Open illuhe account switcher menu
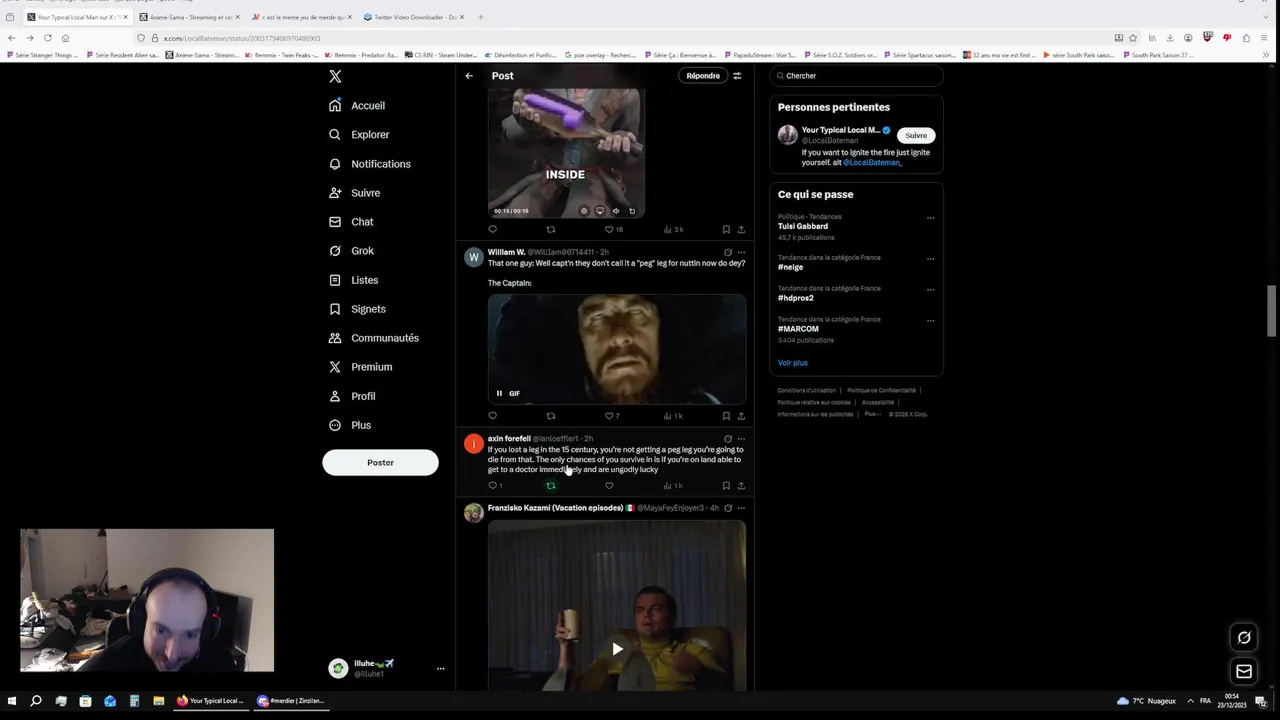This screenshot has height=720, width=1280. (x=440, y=669)
